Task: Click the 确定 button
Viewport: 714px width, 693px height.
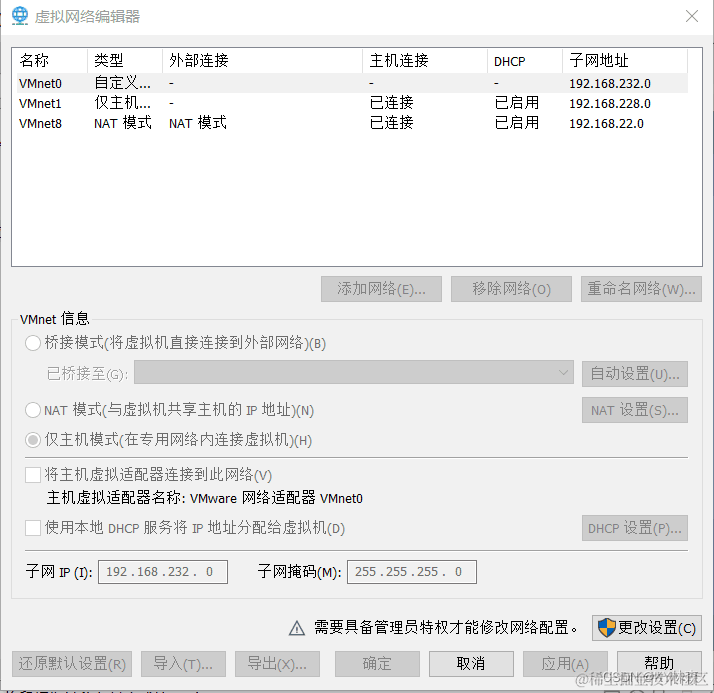Action: tap(377, 663)
